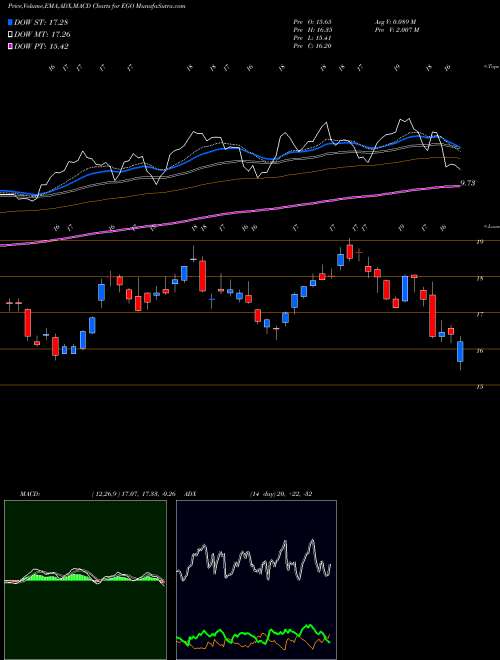500x660 pixels.
Task: Click the 15 price axis label
Action: coord(480,386)
